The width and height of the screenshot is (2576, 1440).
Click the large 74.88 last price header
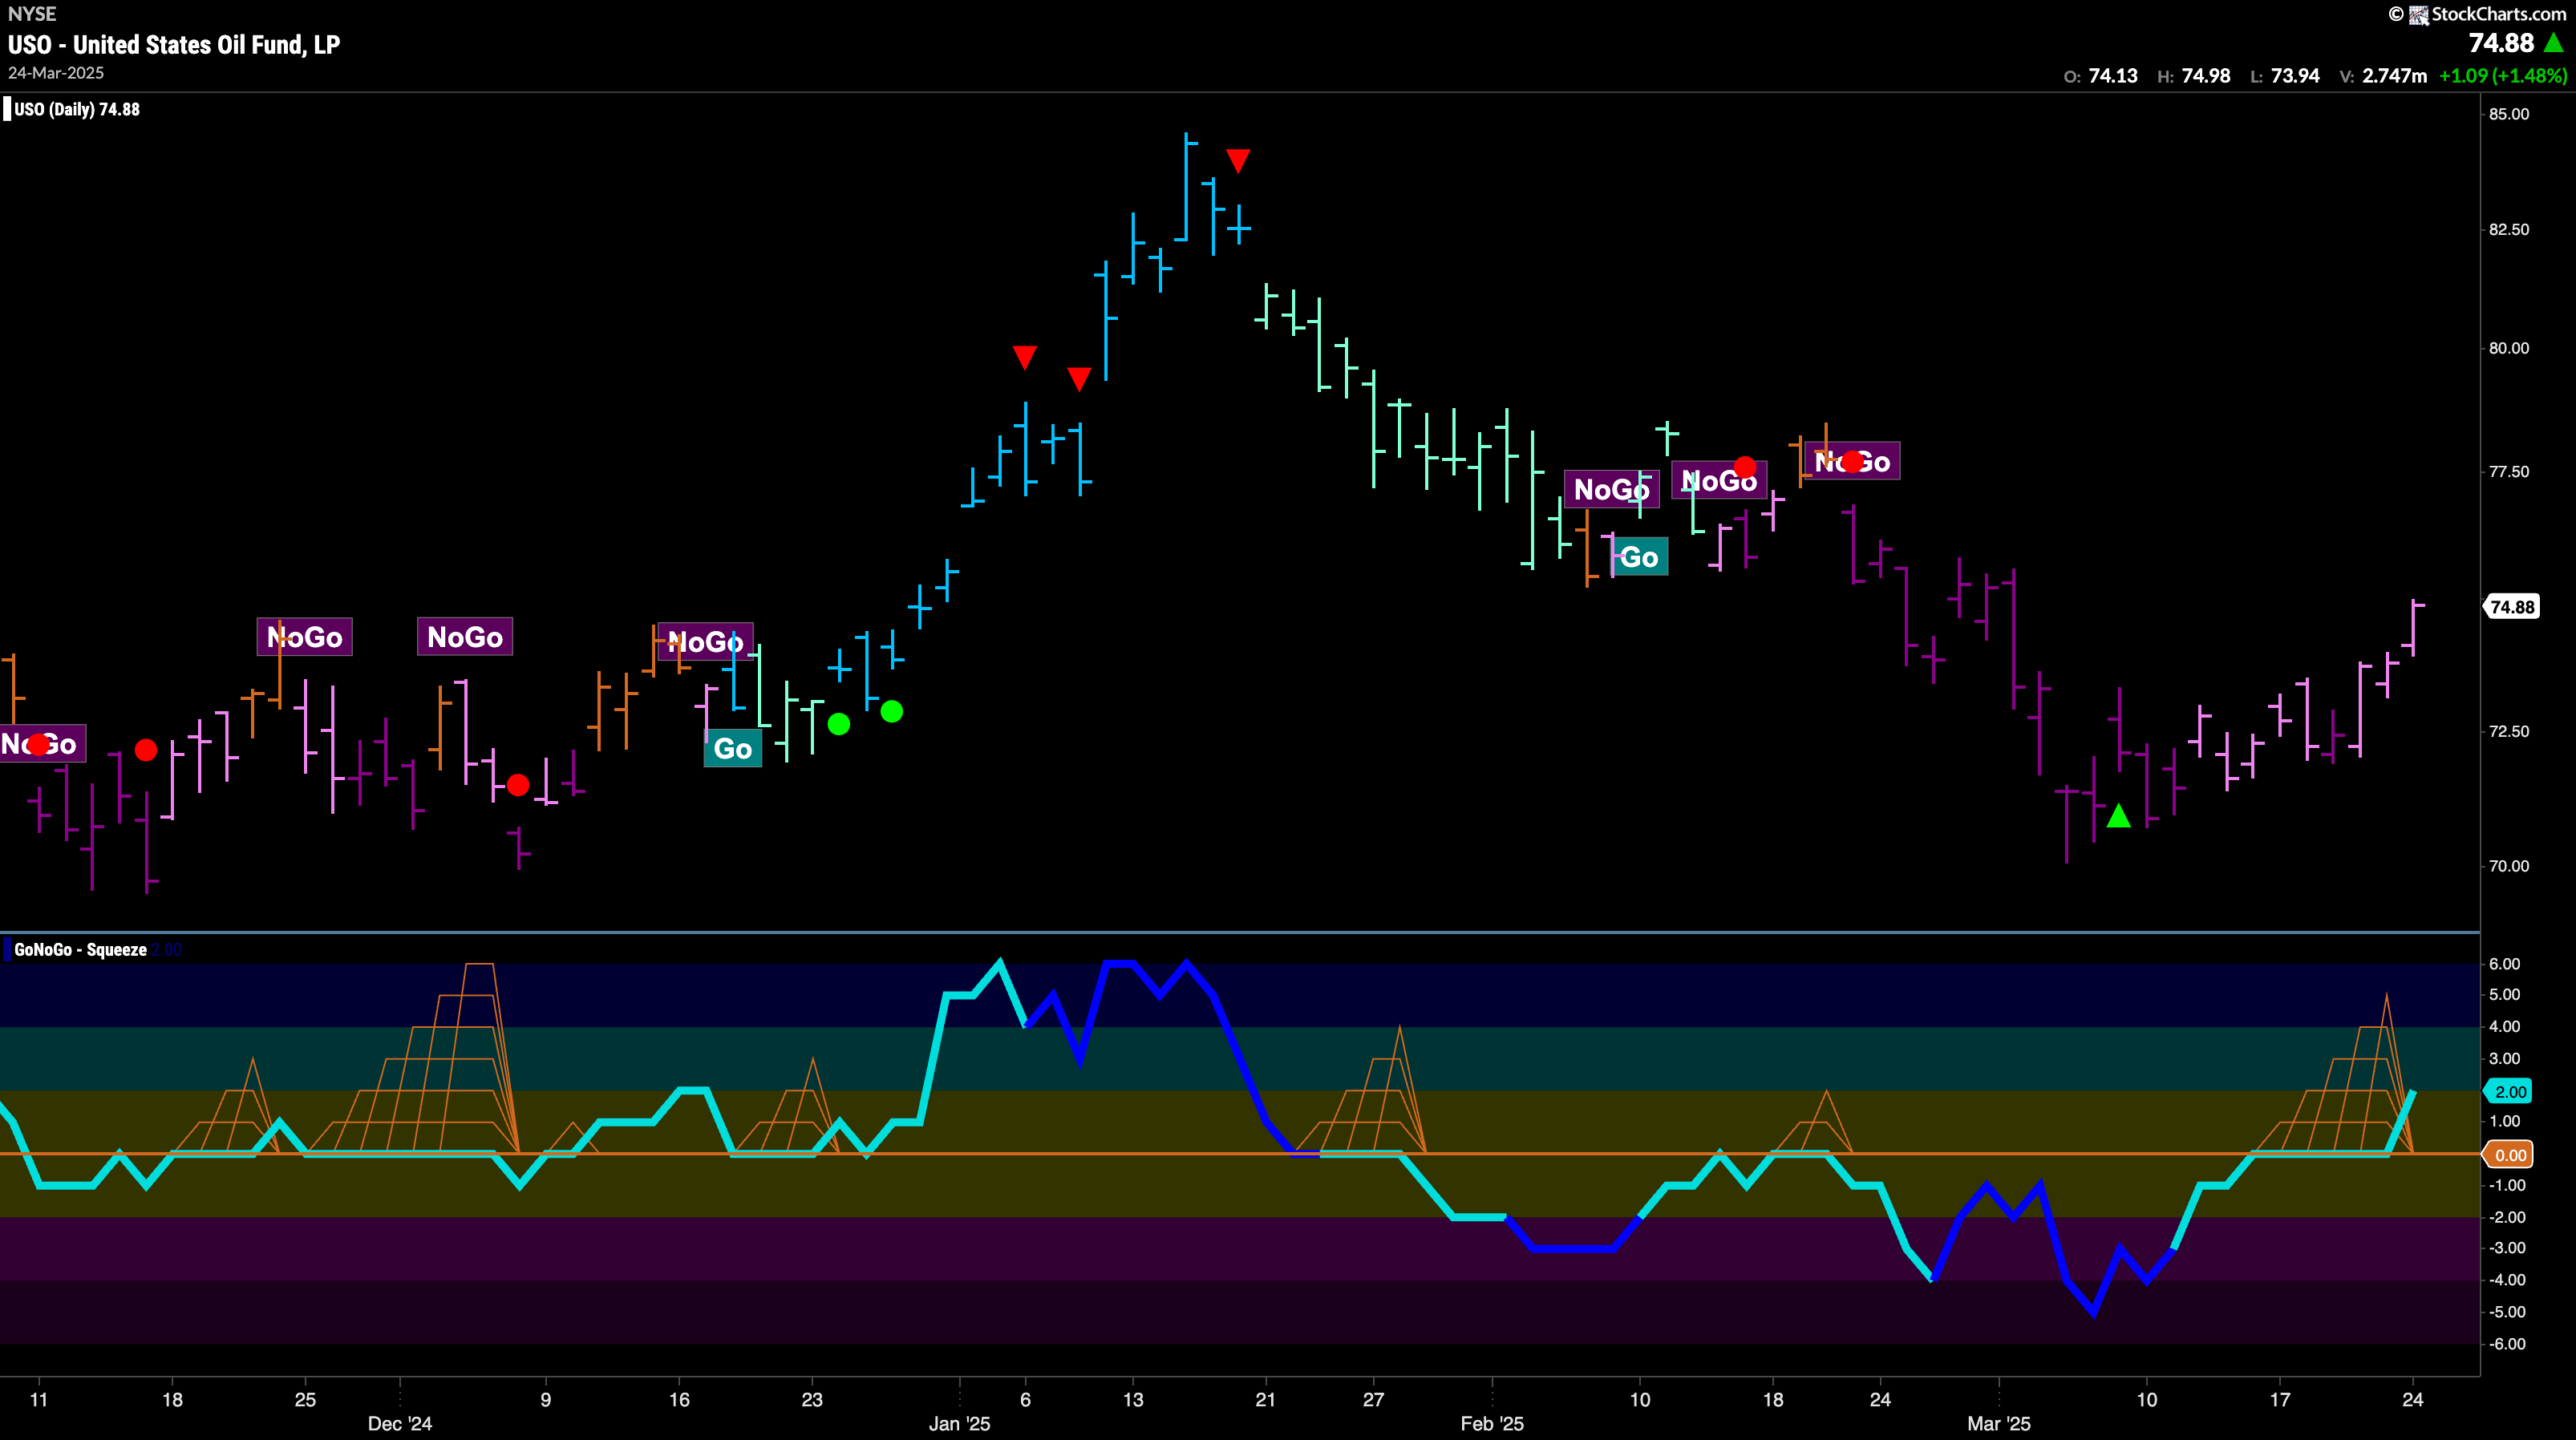click(x=2501, y=43)
